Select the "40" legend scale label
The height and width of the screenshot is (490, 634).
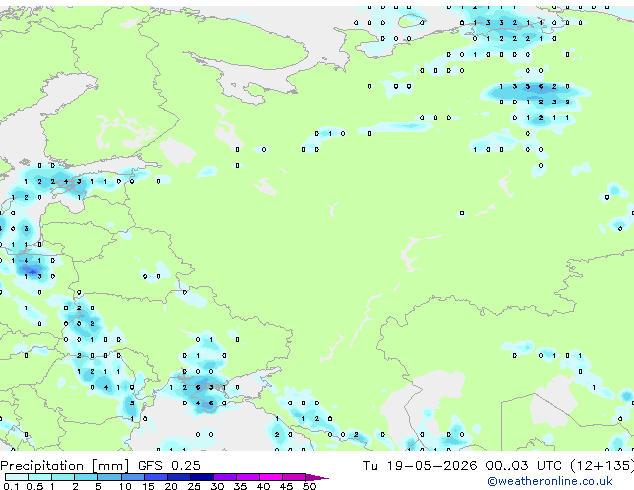(263, 486)
